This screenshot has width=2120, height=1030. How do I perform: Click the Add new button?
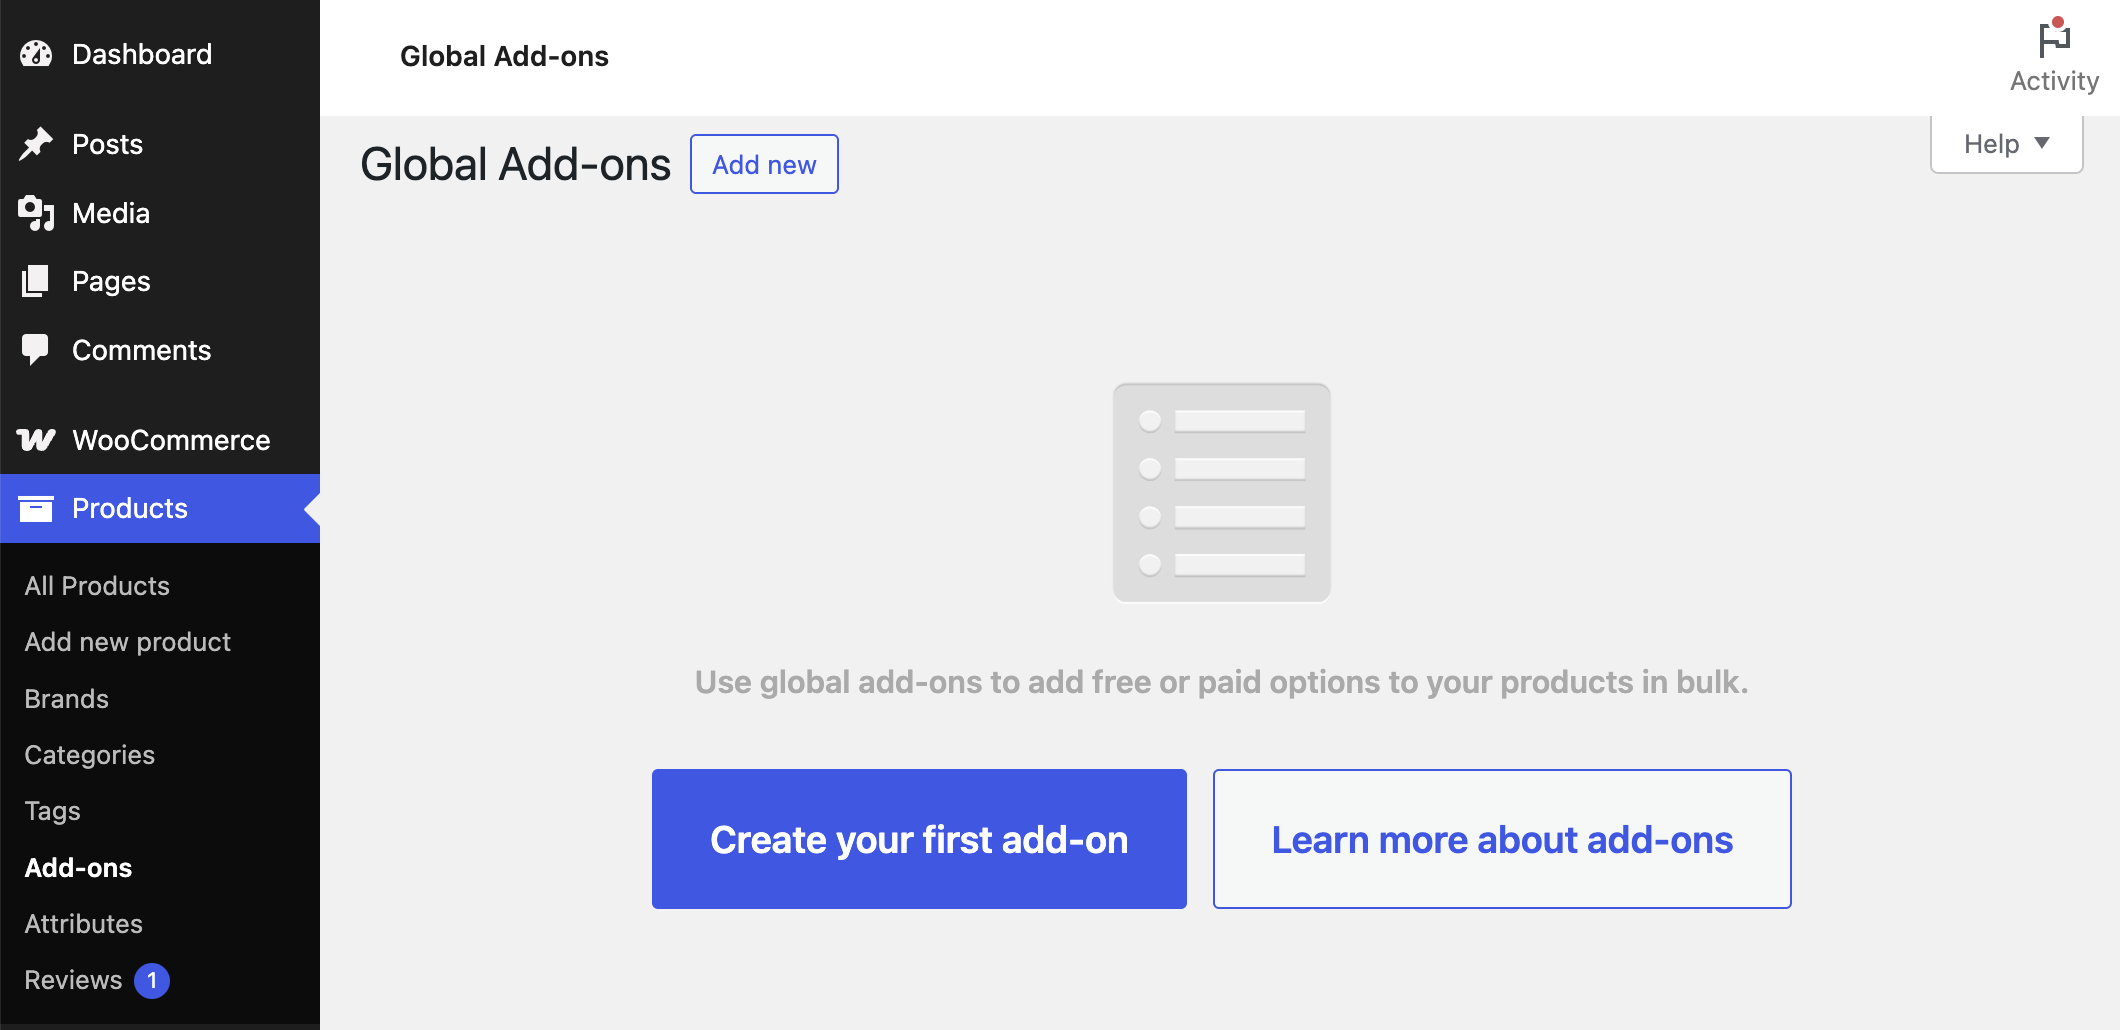pos(763,164)
